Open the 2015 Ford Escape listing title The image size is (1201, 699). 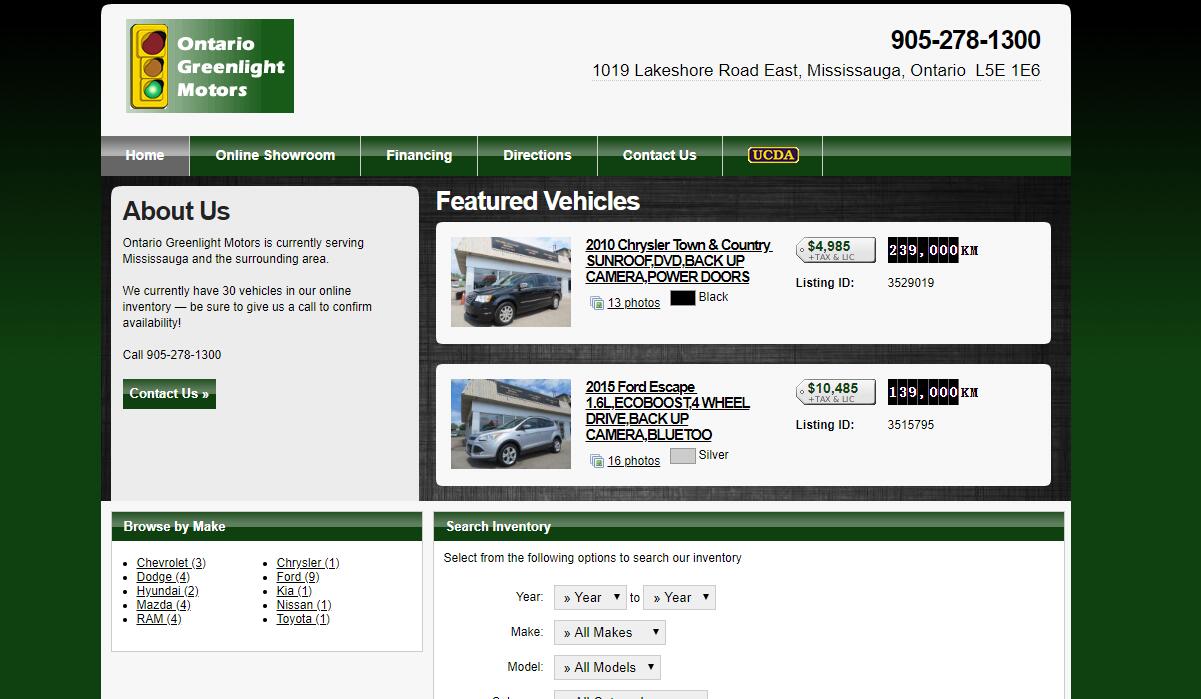click(668, 411)
